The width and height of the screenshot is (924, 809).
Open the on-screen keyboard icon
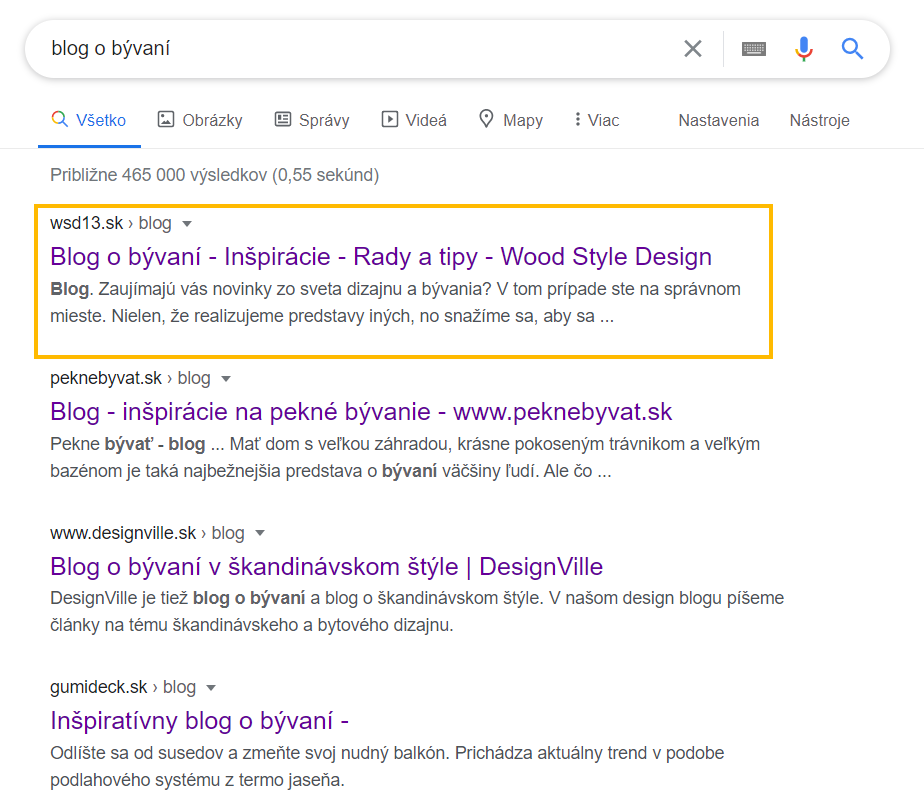tap(754, 49)
